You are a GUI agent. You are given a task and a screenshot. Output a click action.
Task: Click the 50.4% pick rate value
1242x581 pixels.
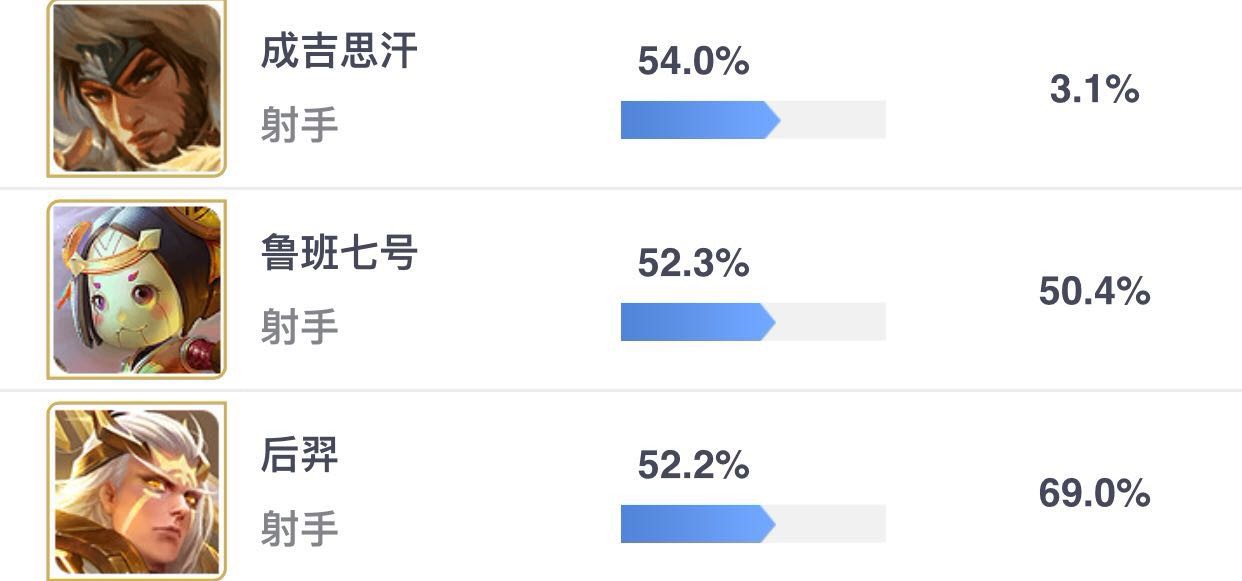click(x=1094, y=292)
